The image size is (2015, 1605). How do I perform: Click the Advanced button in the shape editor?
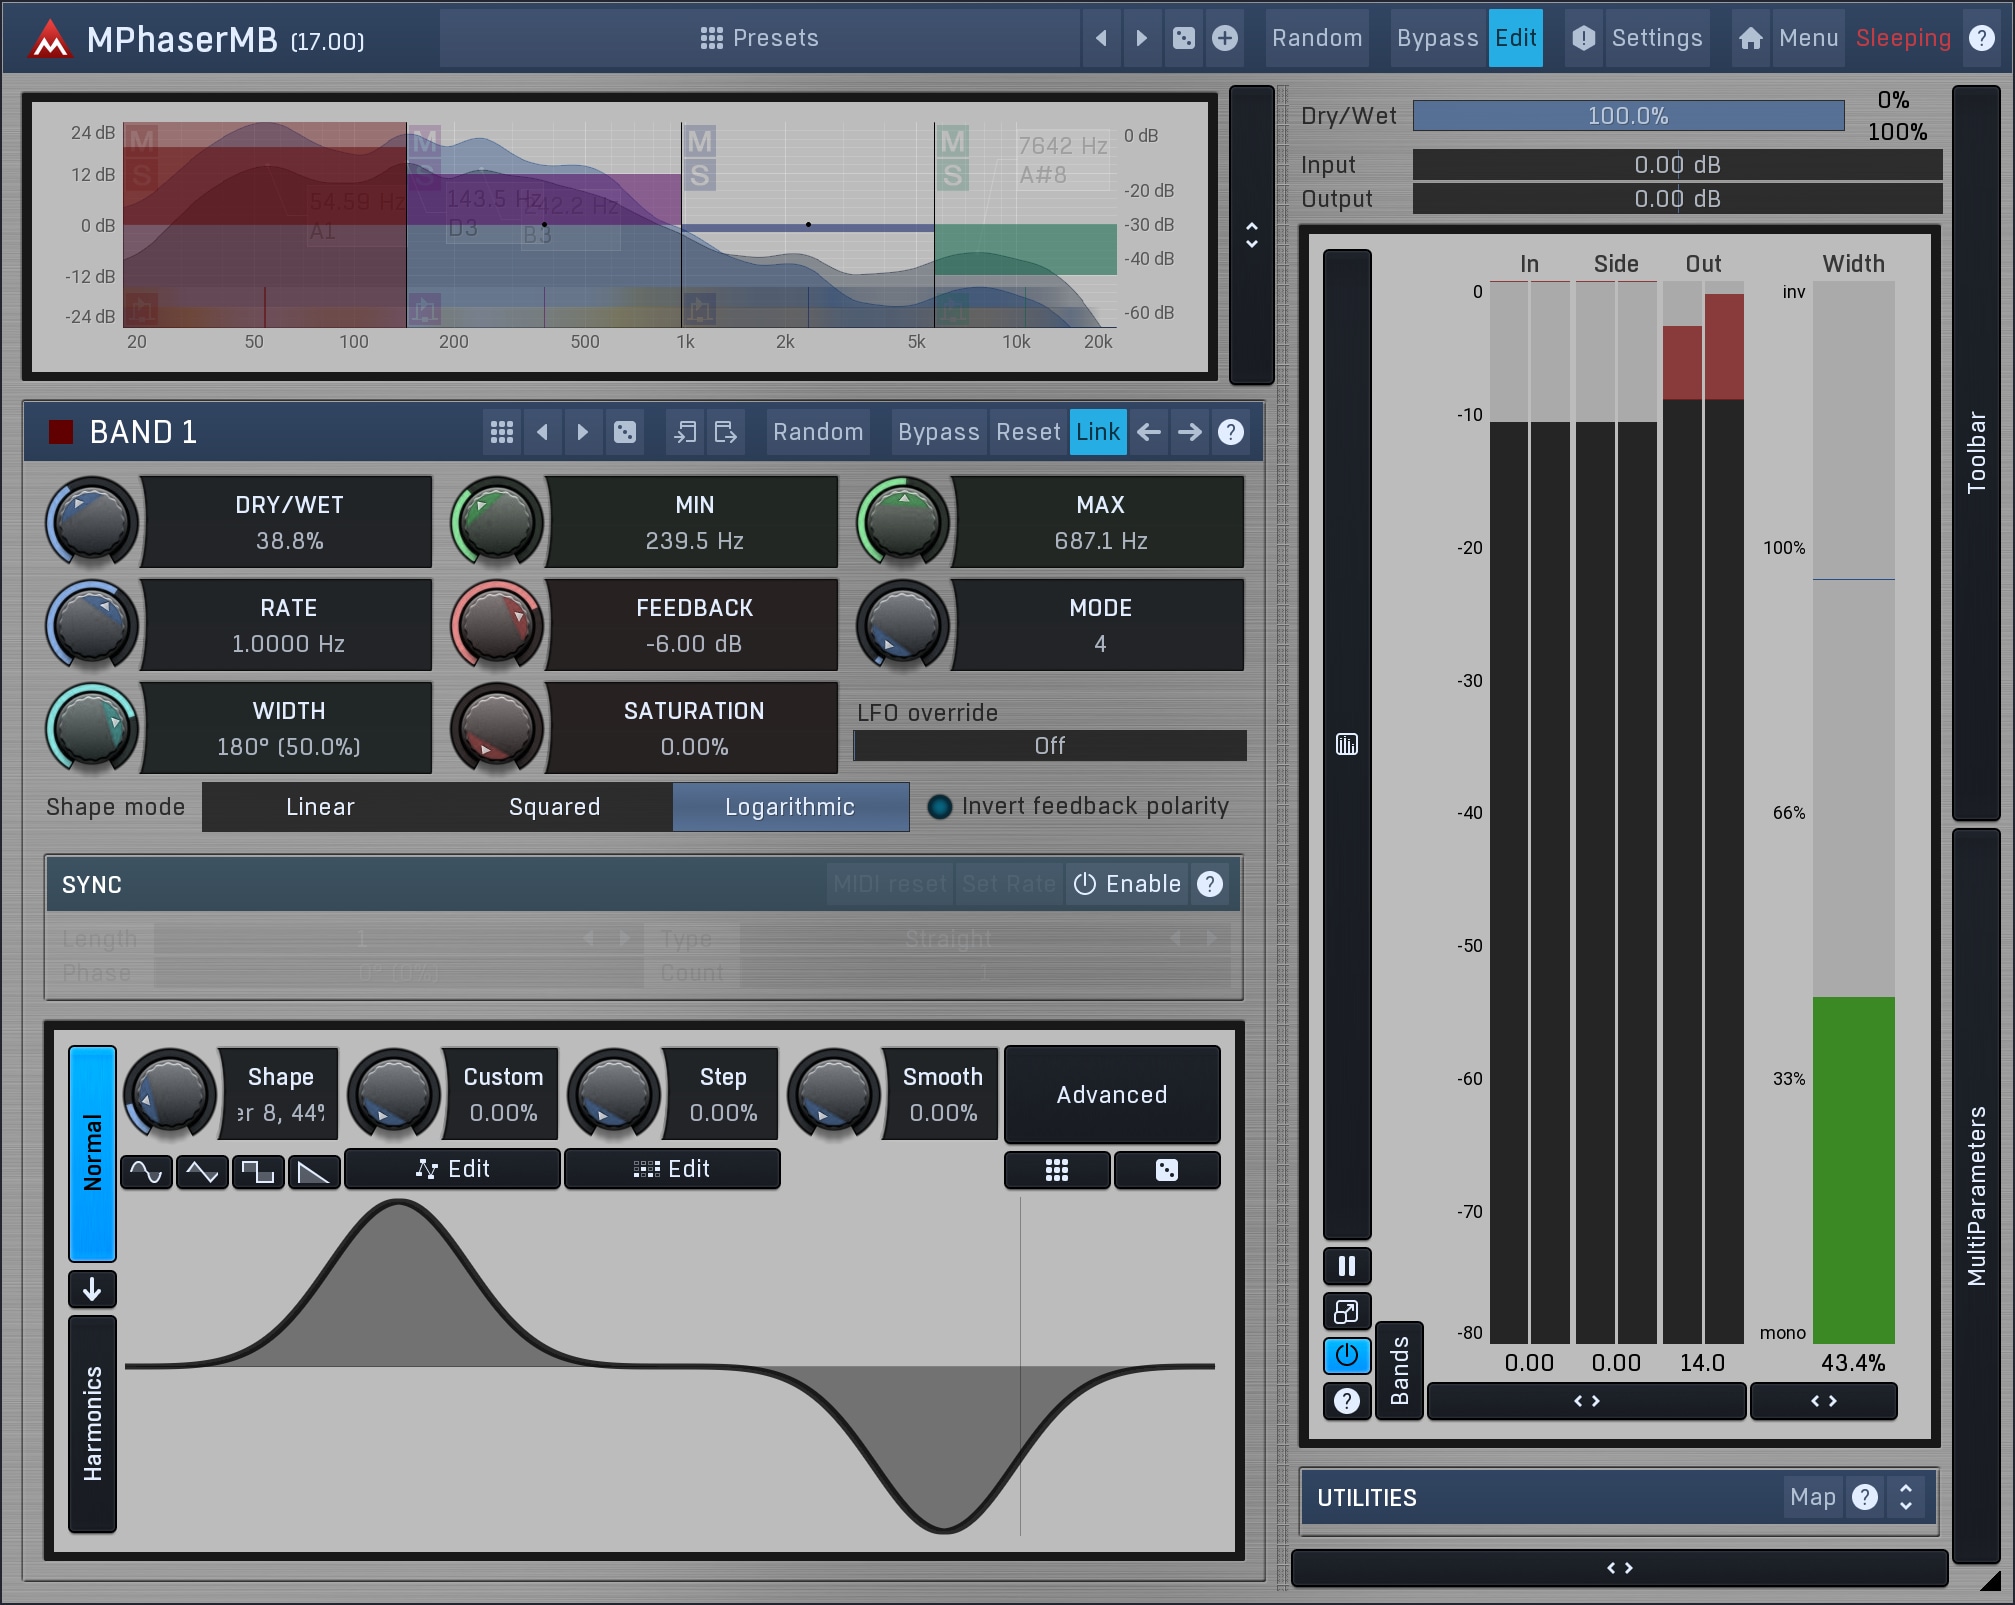point(1111,1095)
